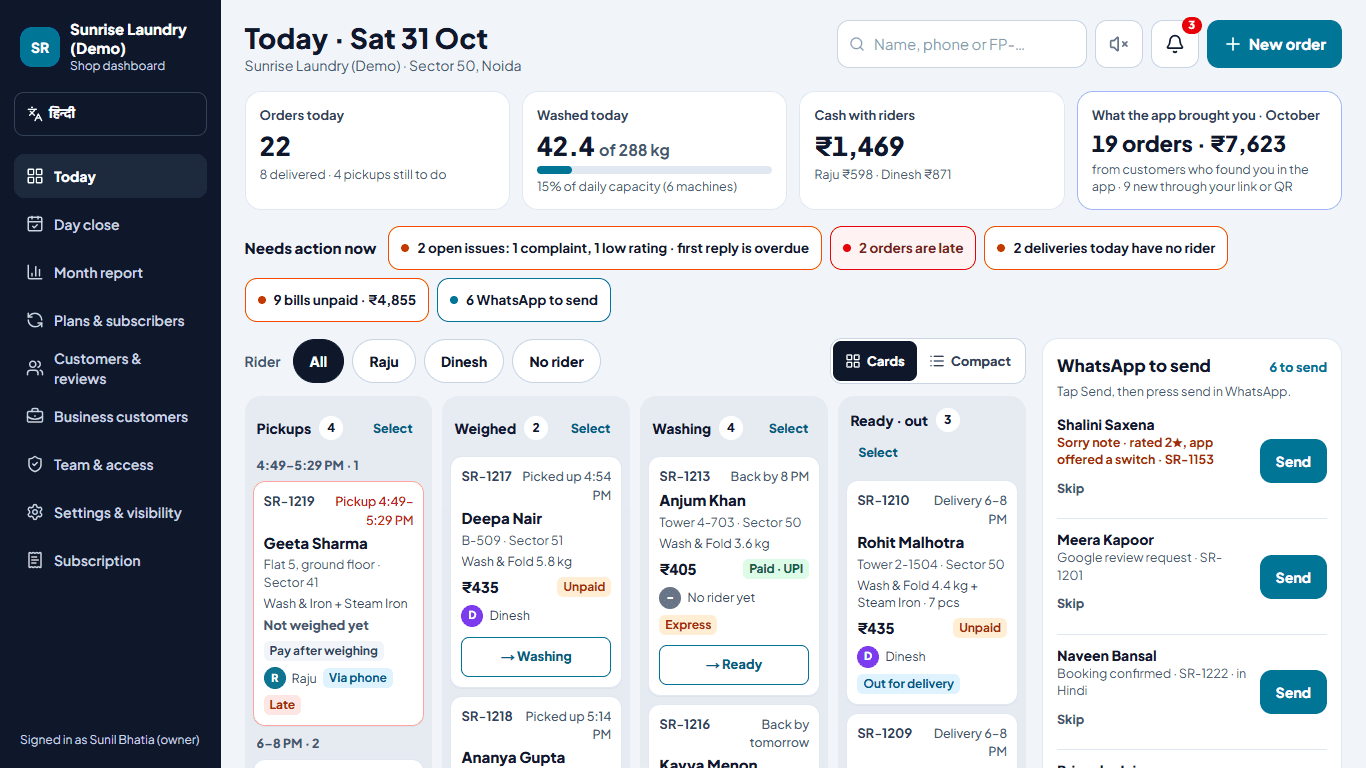This screenshot has width=1366, height=768.
Task: Switch to Cards view
Action: 875,362
